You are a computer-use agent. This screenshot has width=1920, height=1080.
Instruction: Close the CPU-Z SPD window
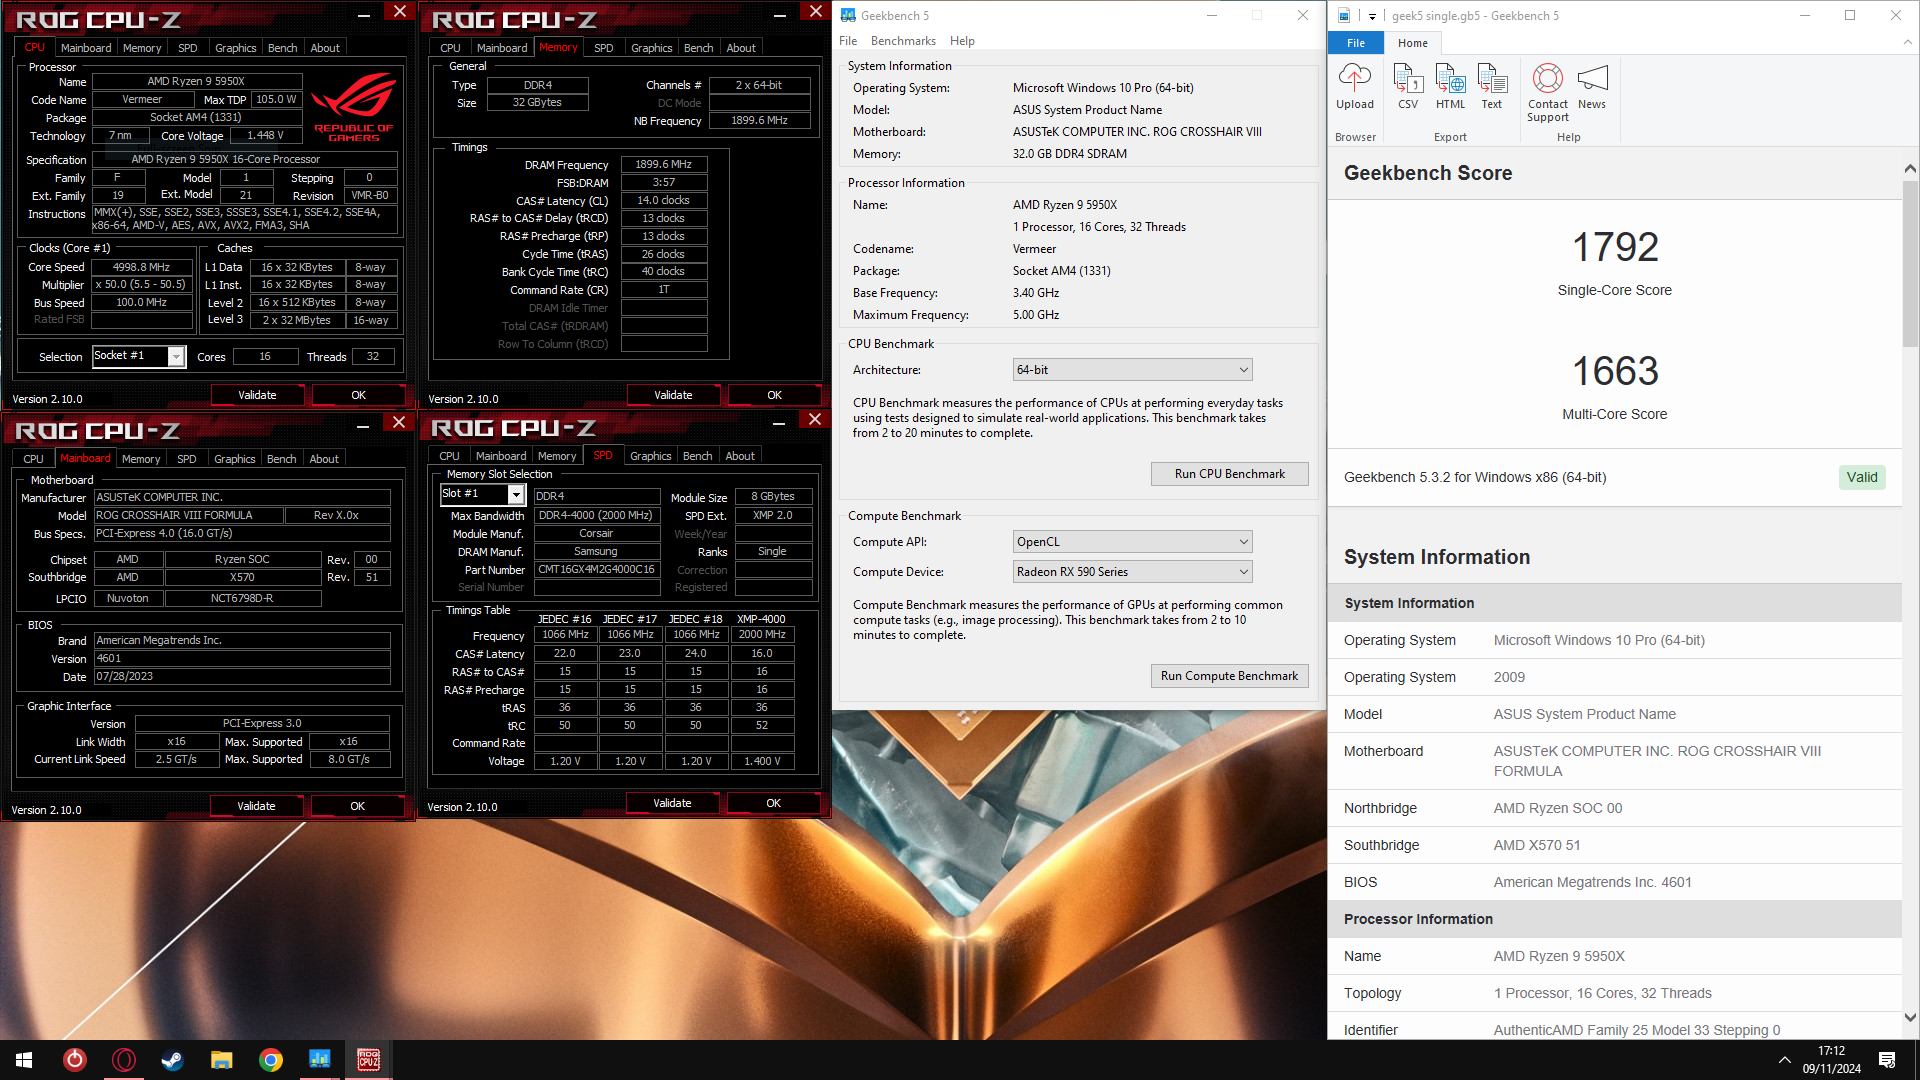pyautogui.click(x=814, y=420)
